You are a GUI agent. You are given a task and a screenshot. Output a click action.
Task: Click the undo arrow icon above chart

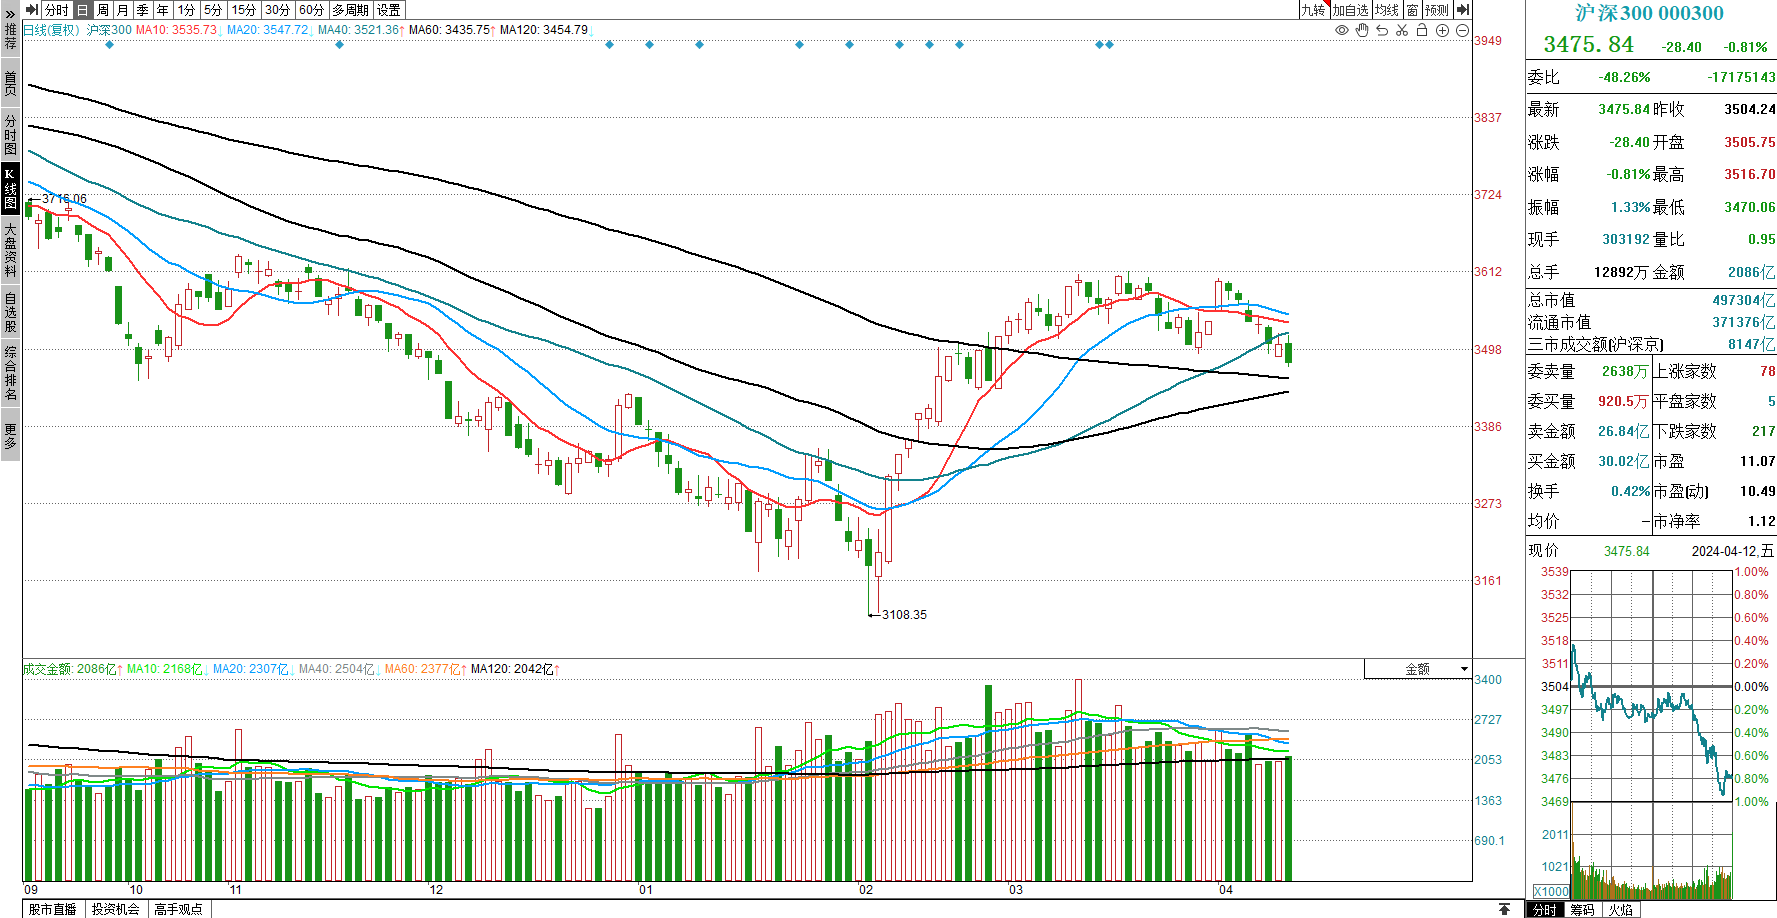[1382, 30]
